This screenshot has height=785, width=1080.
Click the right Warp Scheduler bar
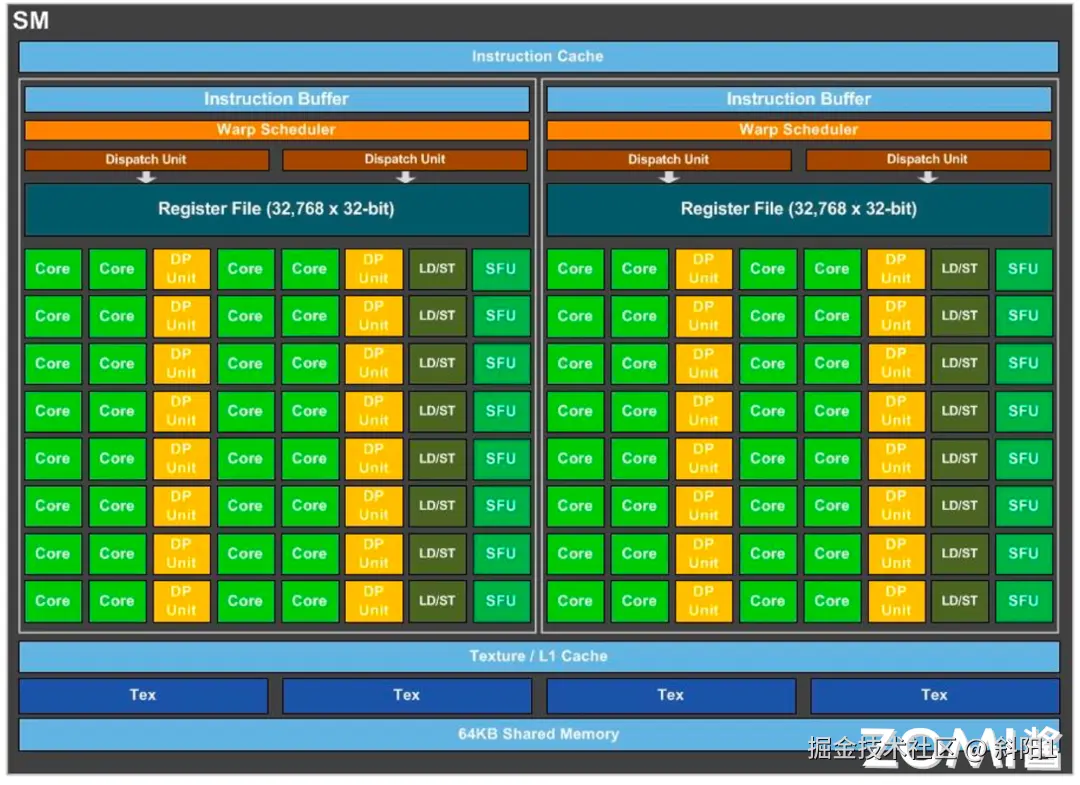pyautogui.click(x=798, y=129)
